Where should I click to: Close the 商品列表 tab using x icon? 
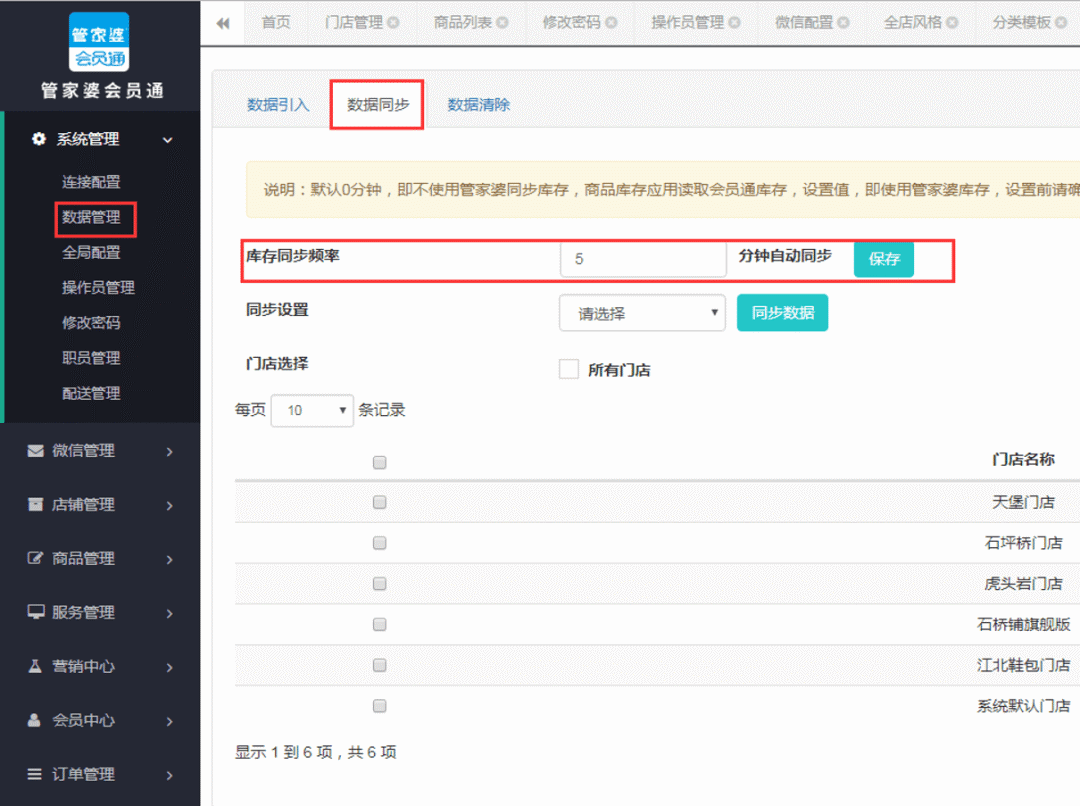[502, 23]
